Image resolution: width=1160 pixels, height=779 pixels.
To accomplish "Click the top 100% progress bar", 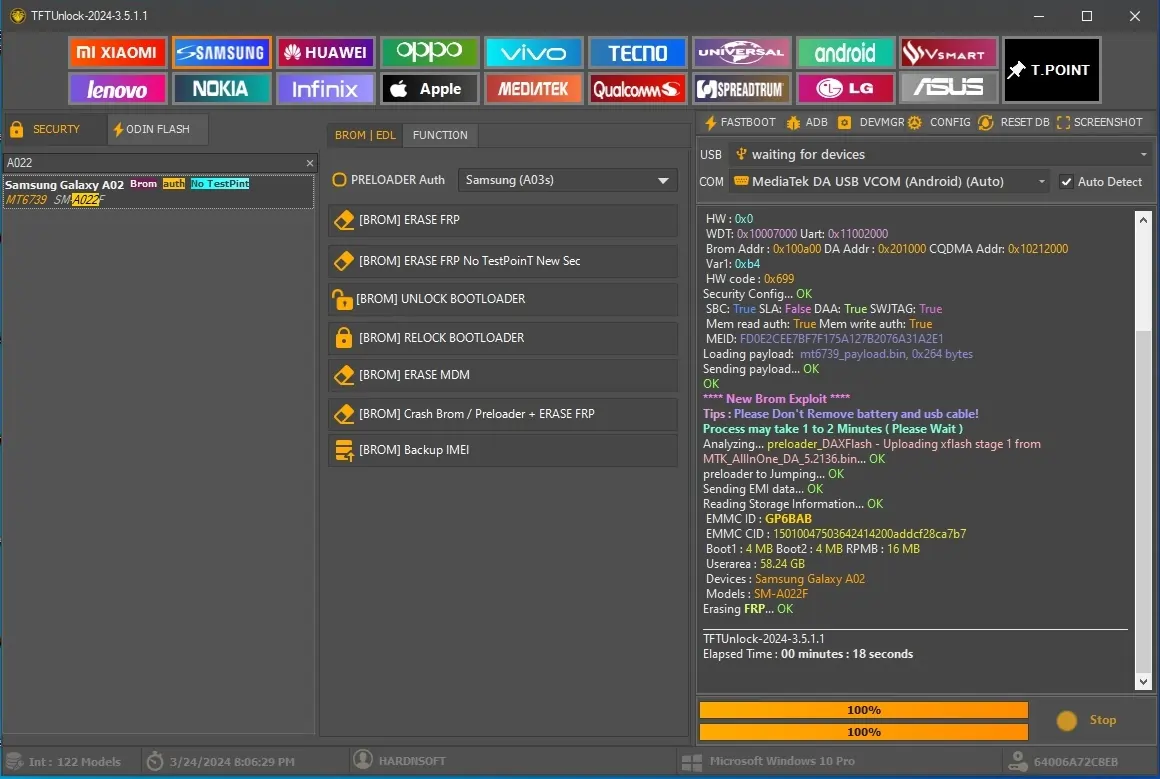I will click(x=863, y=710).
